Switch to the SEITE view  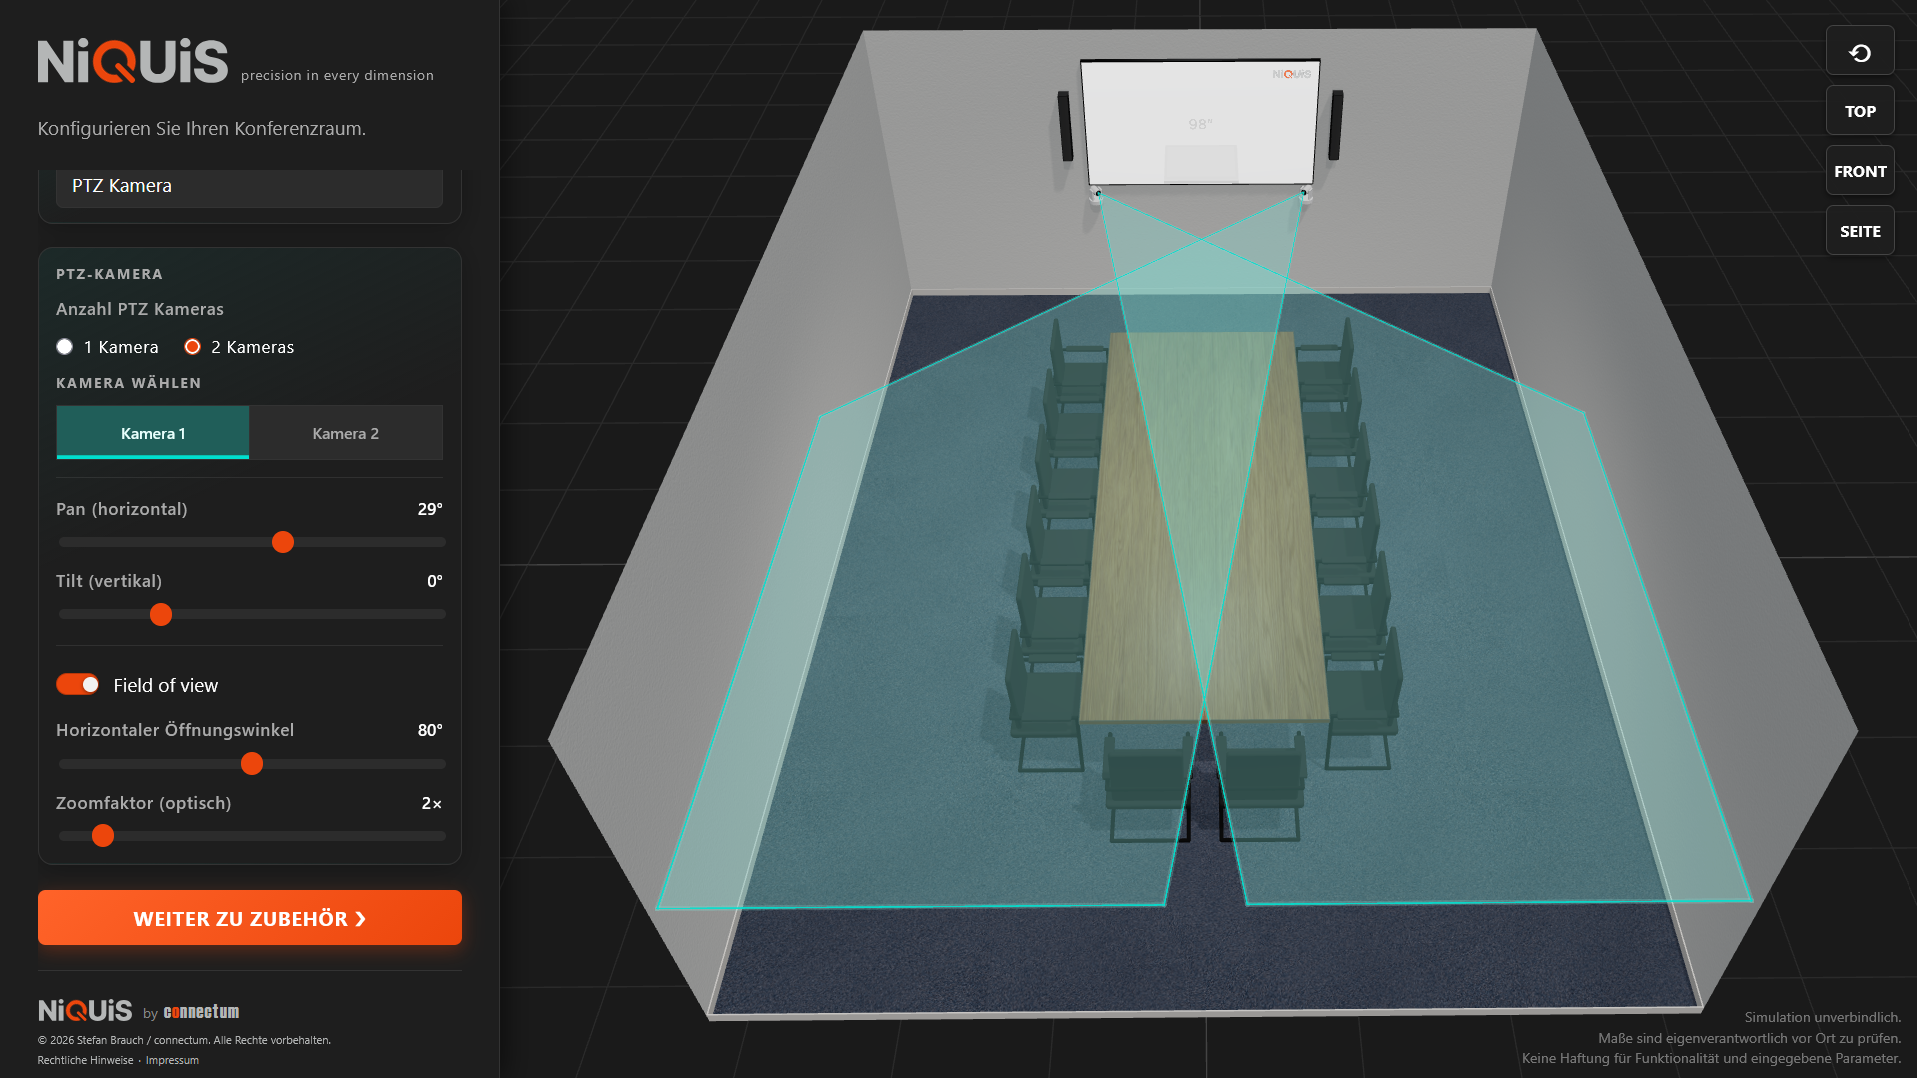(1860, 231)
